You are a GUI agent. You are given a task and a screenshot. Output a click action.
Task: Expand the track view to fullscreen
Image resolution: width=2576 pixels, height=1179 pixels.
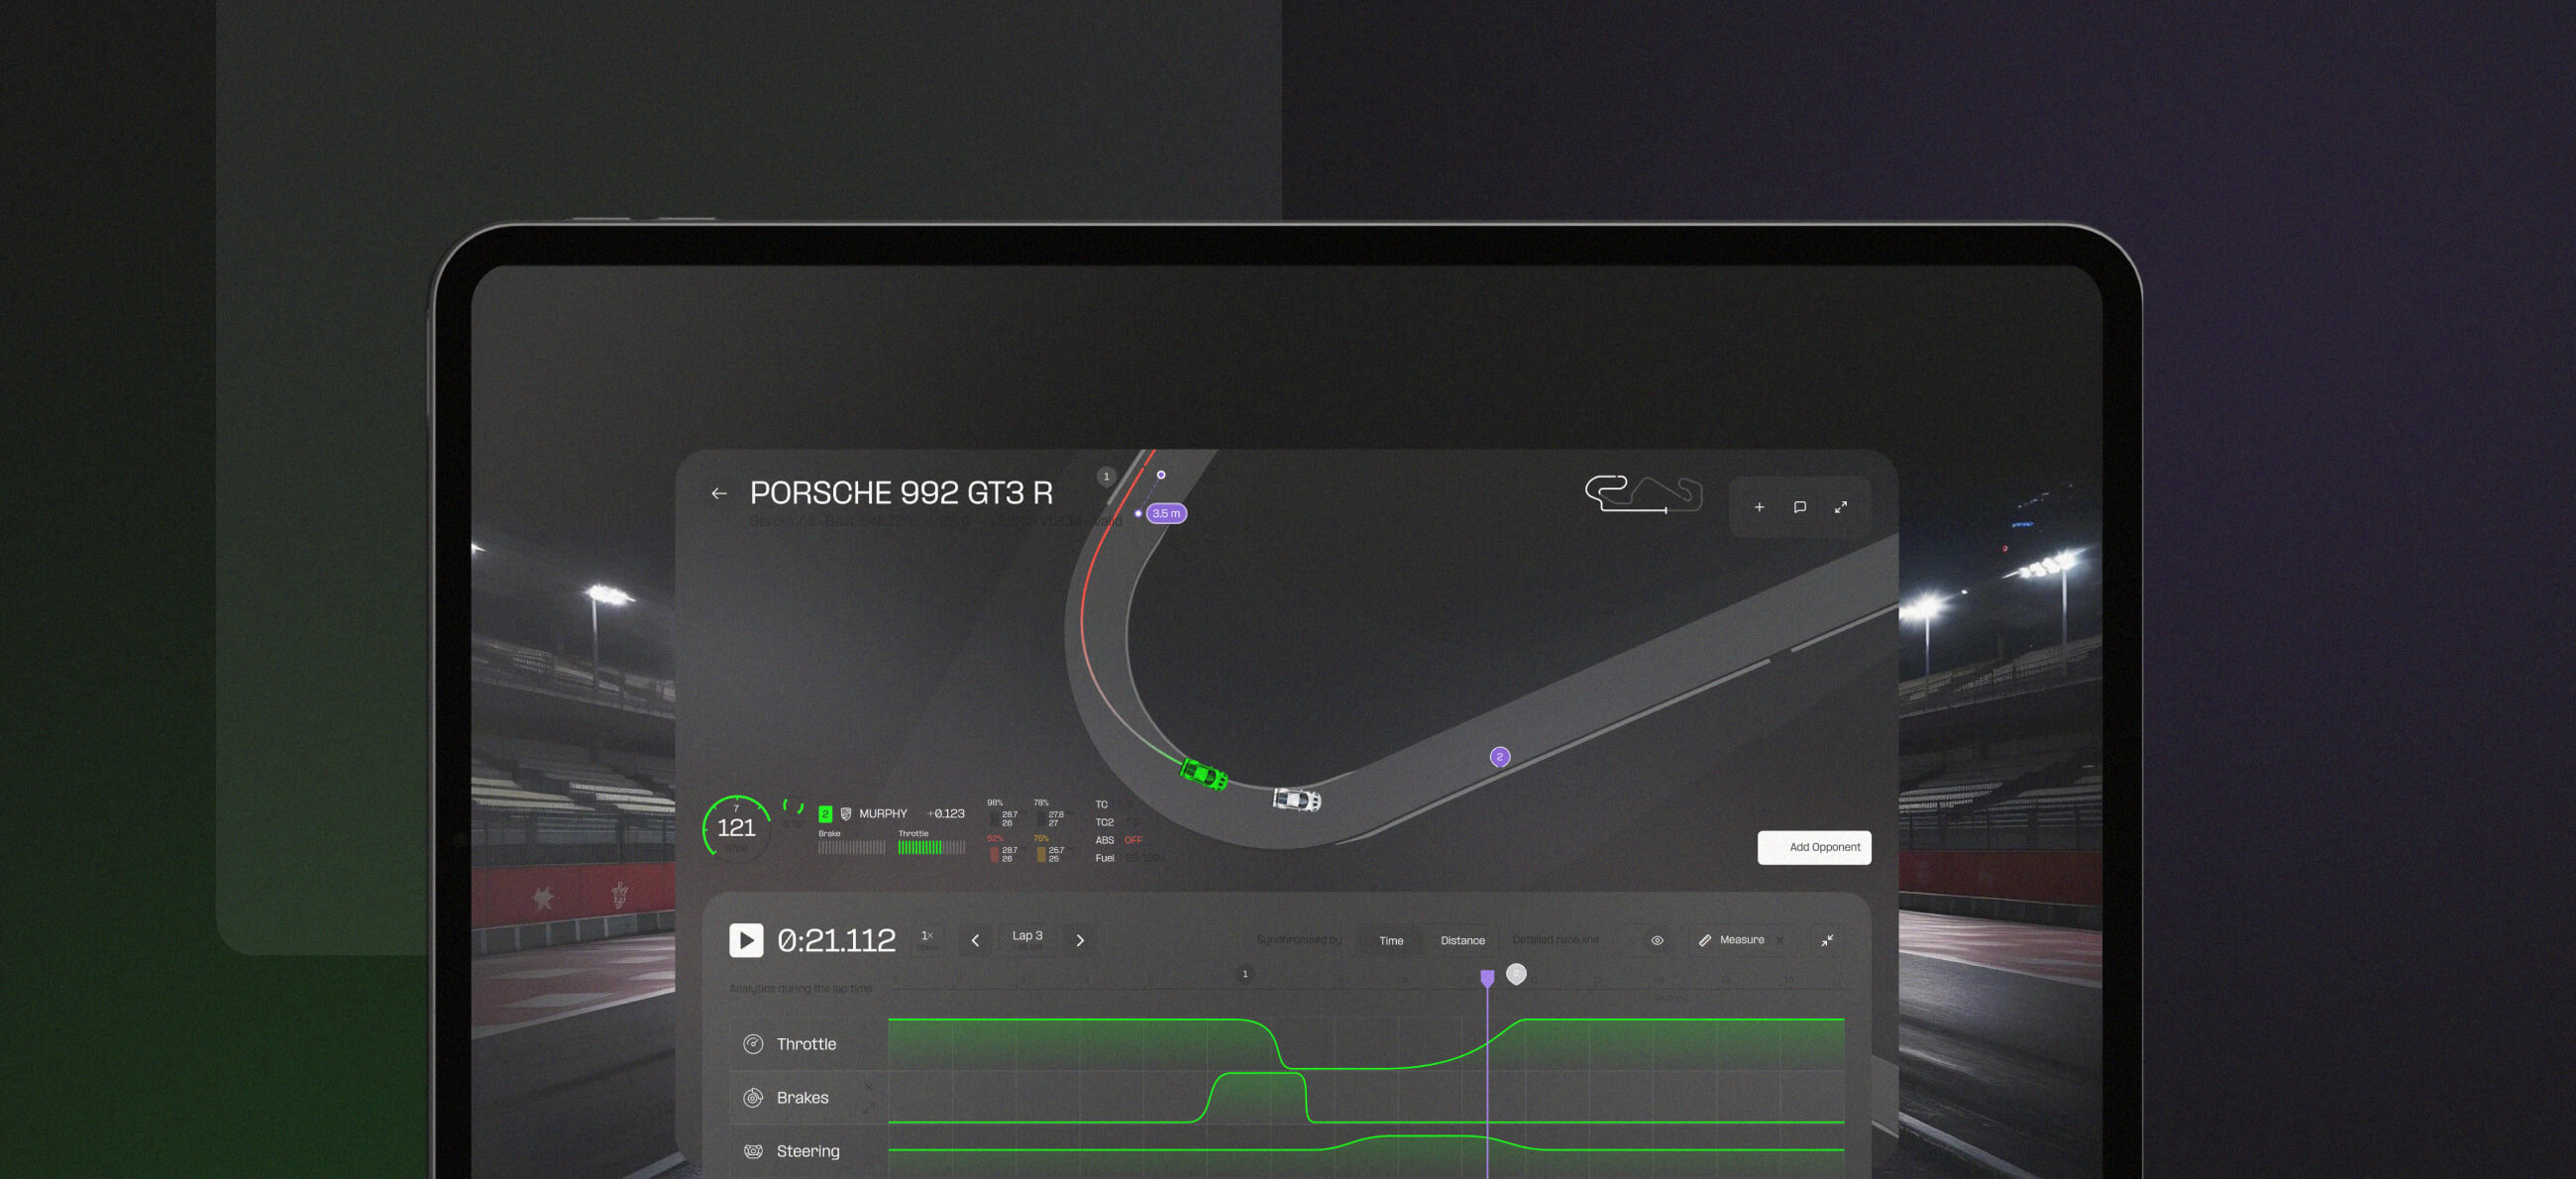tap(1841, 507)
